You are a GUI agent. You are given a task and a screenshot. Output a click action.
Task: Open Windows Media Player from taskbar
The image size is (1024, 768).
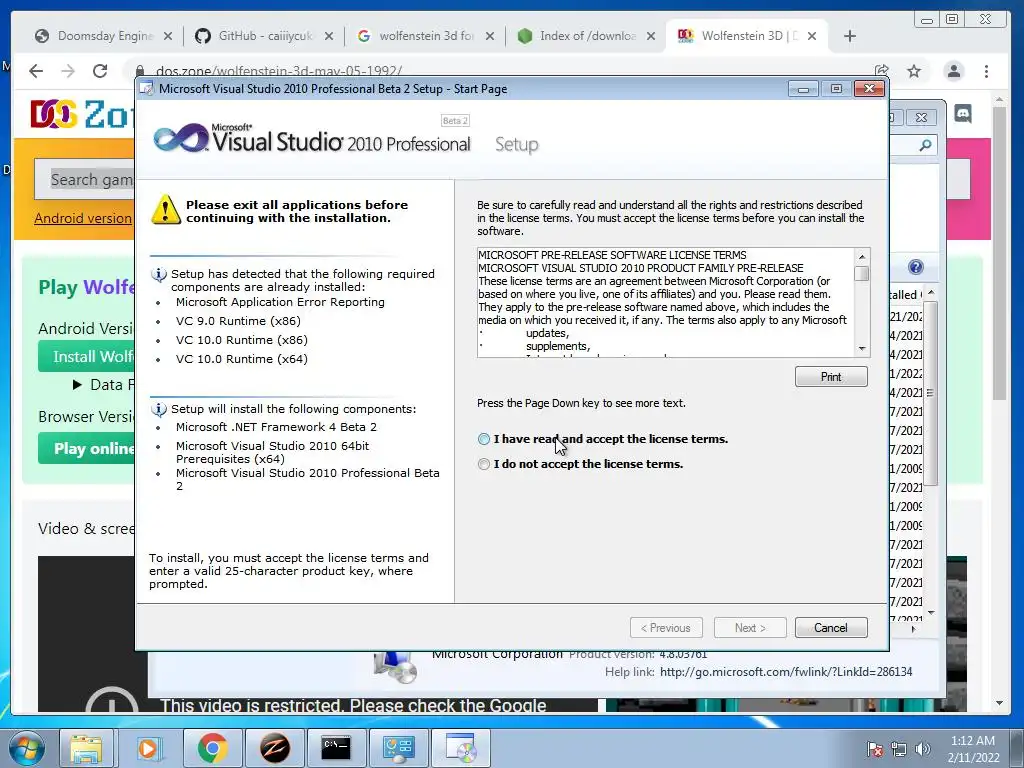pyautogui.click(x=148, y=748)
